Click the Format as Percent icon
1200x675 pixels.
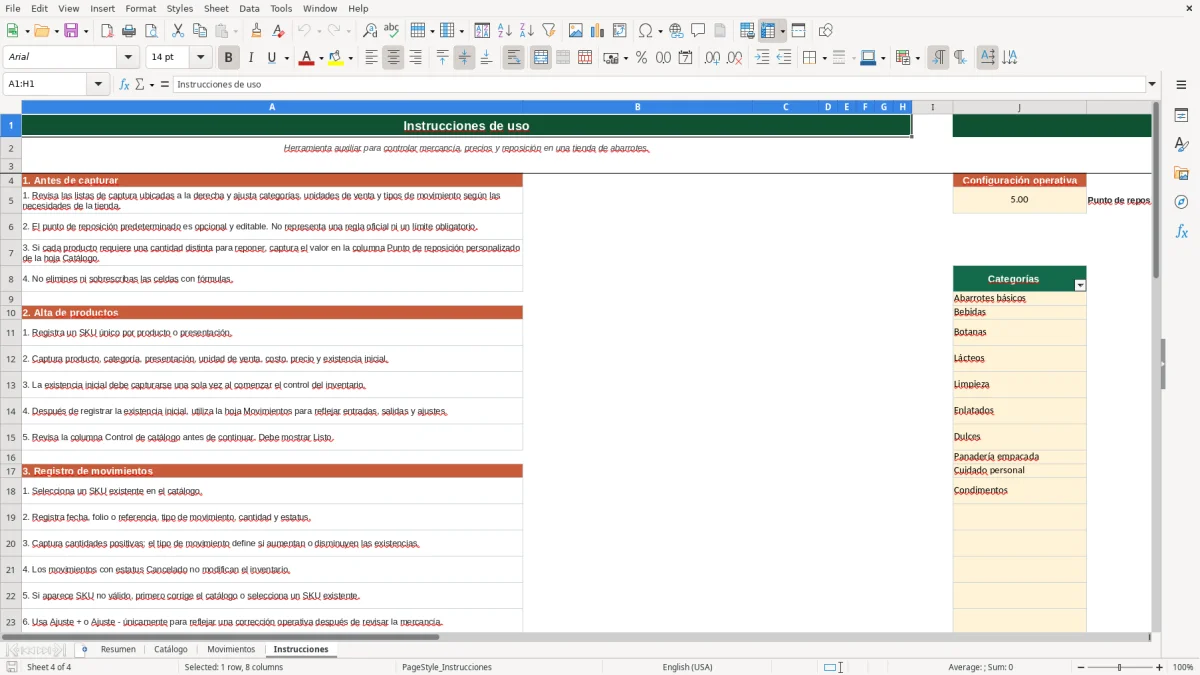(642, 58)
